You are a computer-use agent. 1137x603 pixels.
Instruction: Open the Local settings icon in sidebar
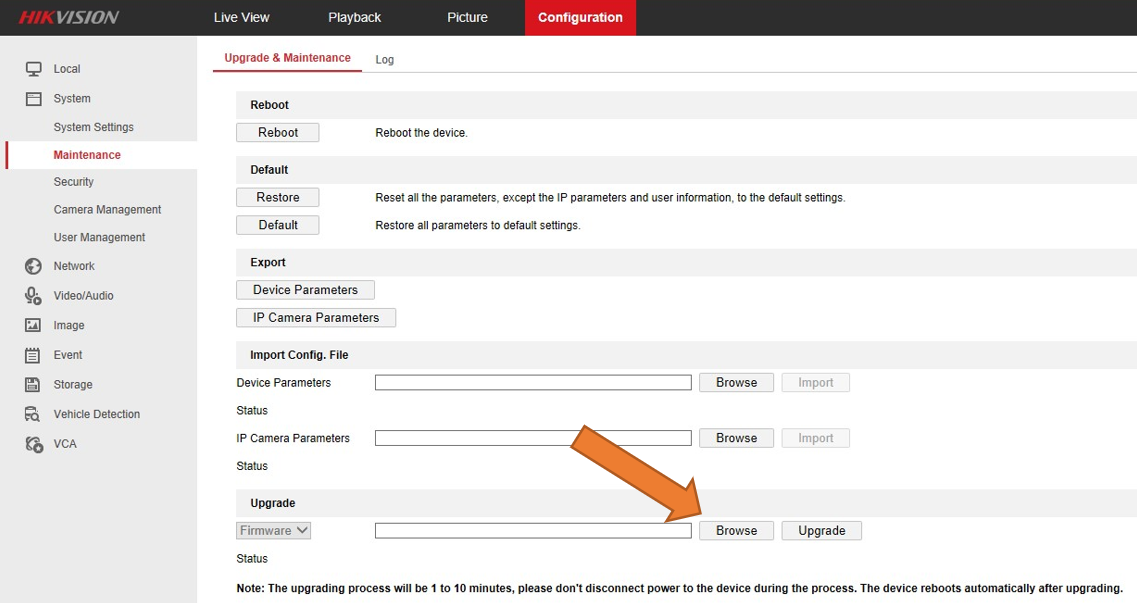pos(32,68)
